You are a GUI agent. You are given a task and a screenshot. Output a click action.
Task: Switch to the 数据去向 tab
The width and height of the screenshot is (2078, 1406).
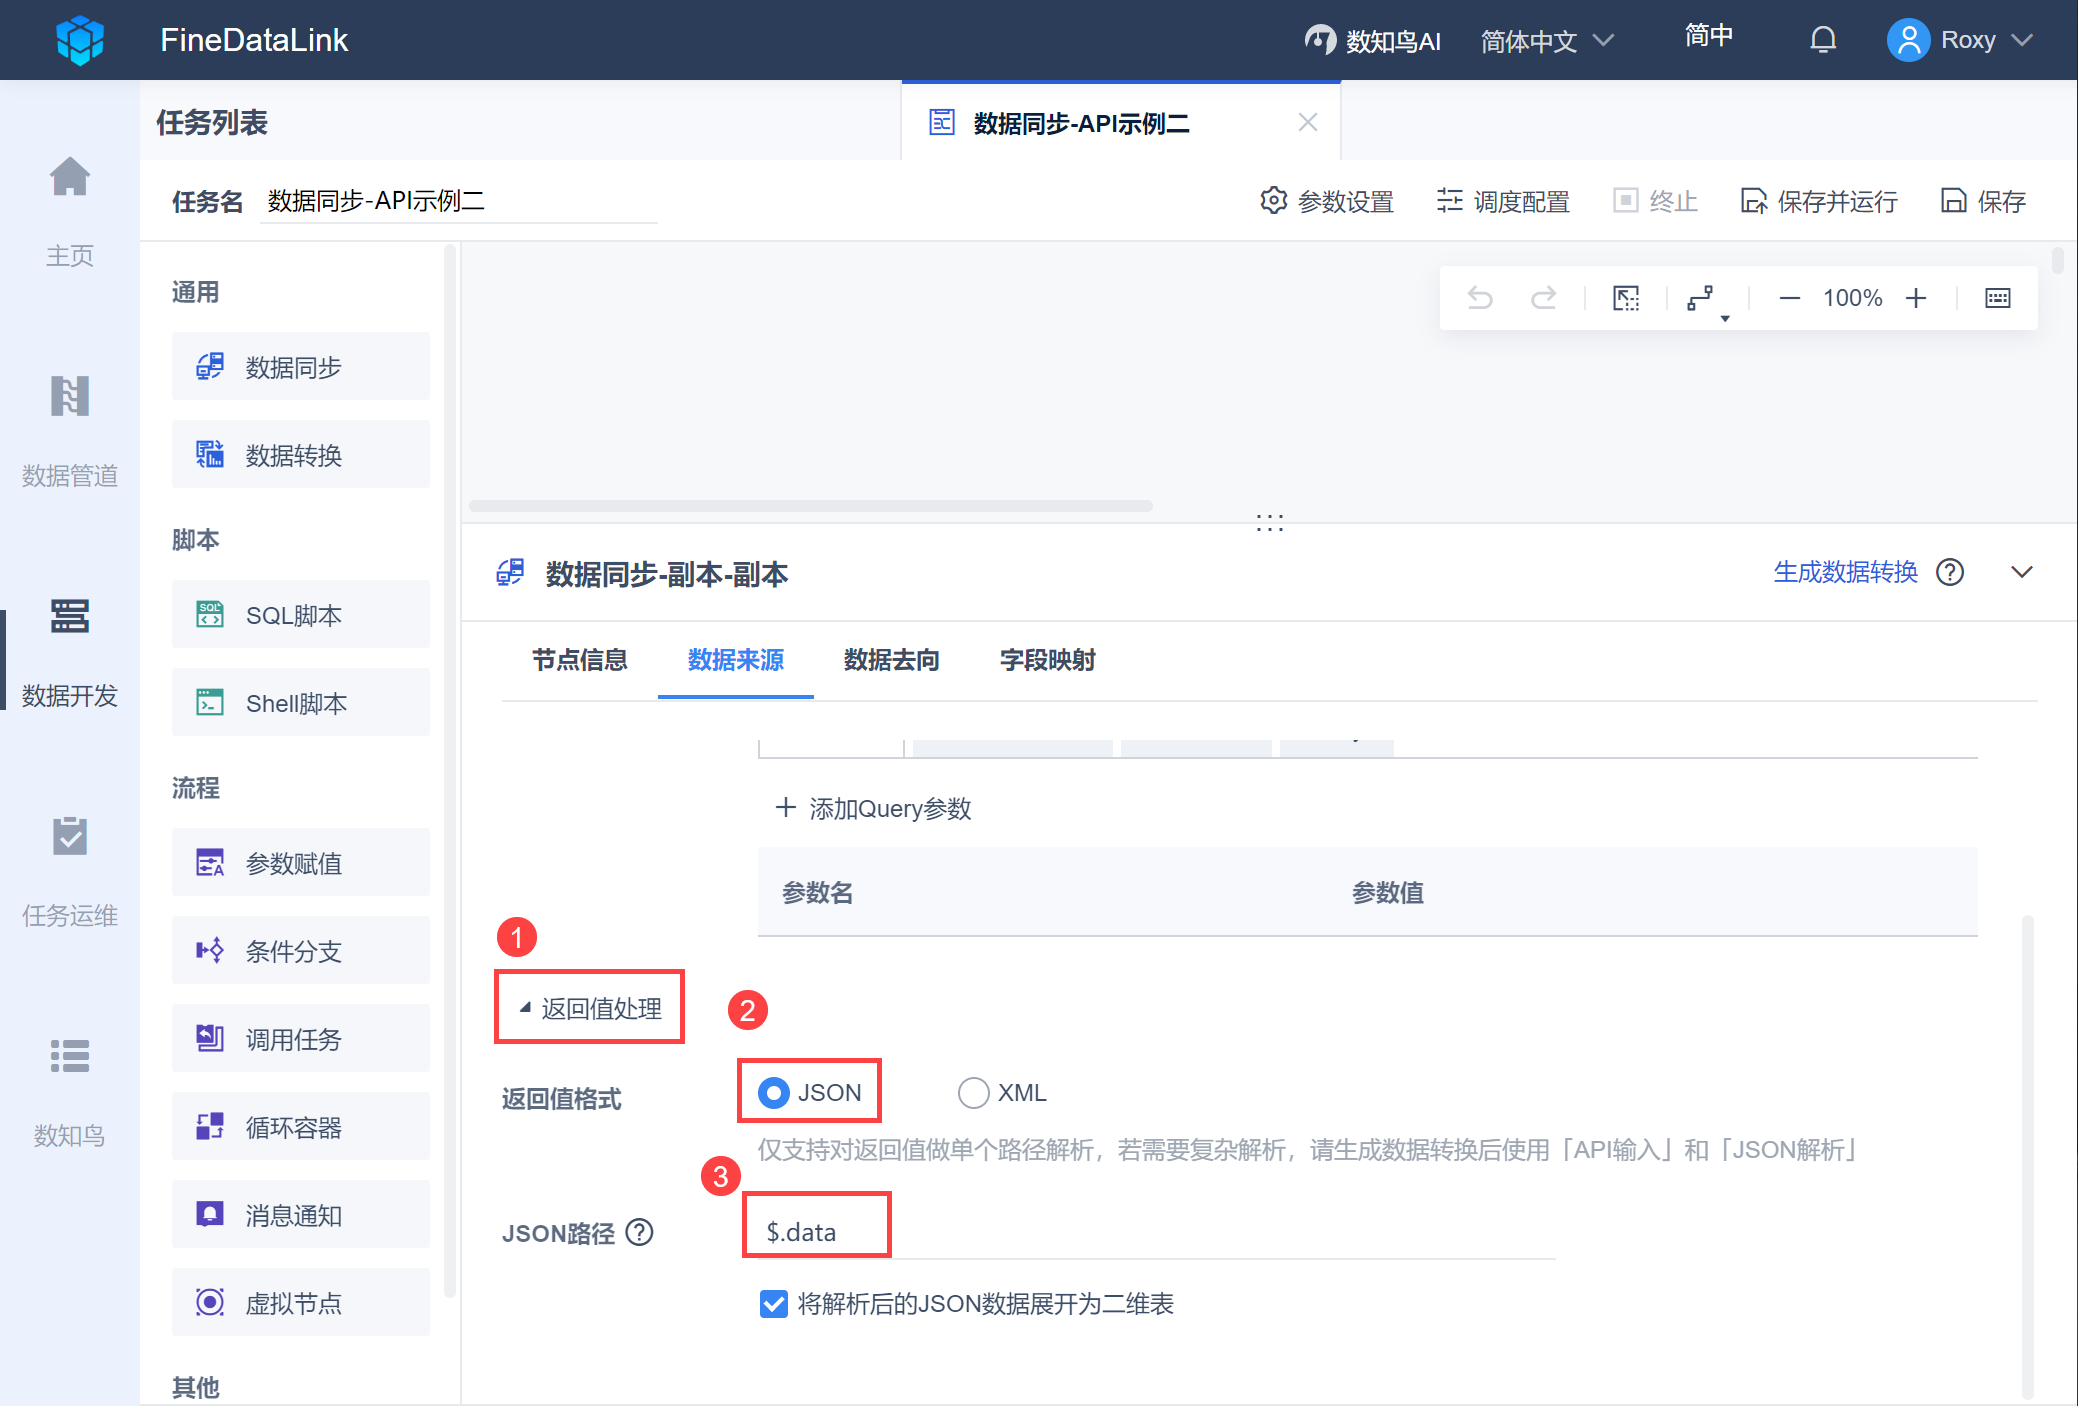click(891, 660)
